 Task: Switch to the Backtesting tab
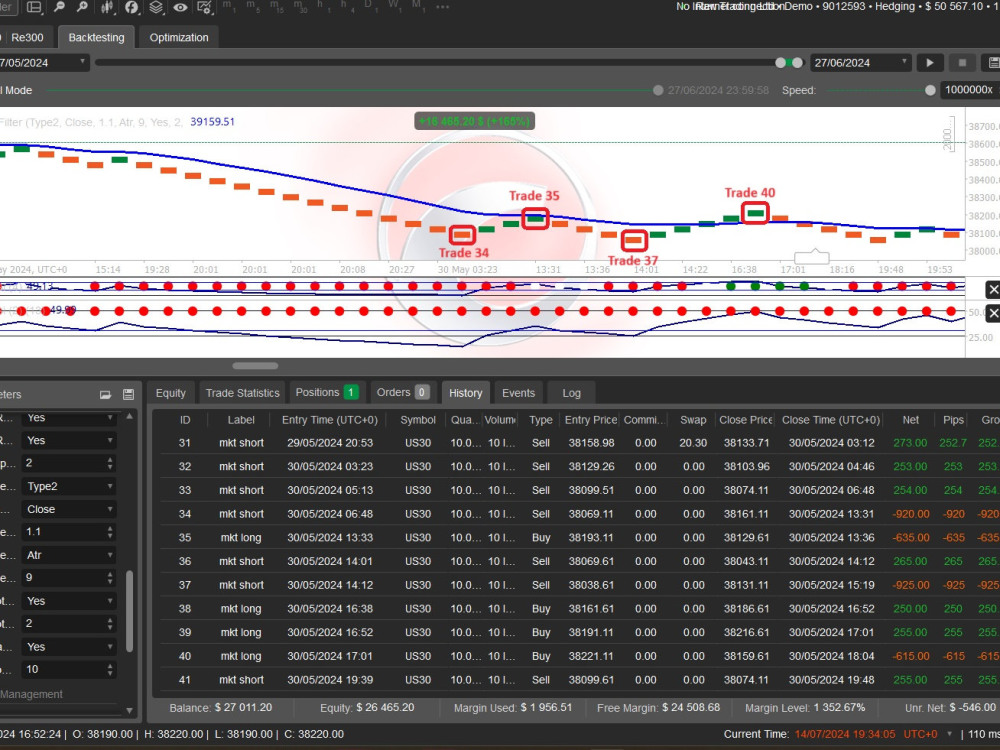tap(96, 38)
